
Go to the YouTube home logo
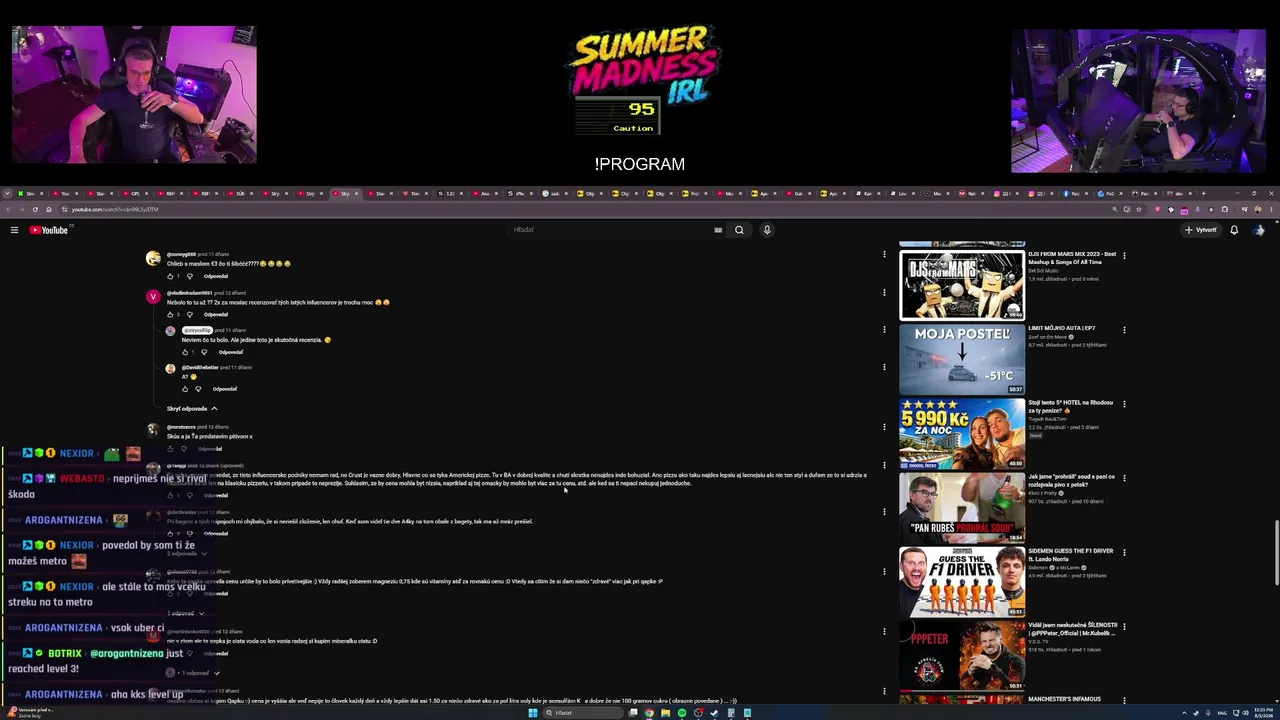pos(49,230)
